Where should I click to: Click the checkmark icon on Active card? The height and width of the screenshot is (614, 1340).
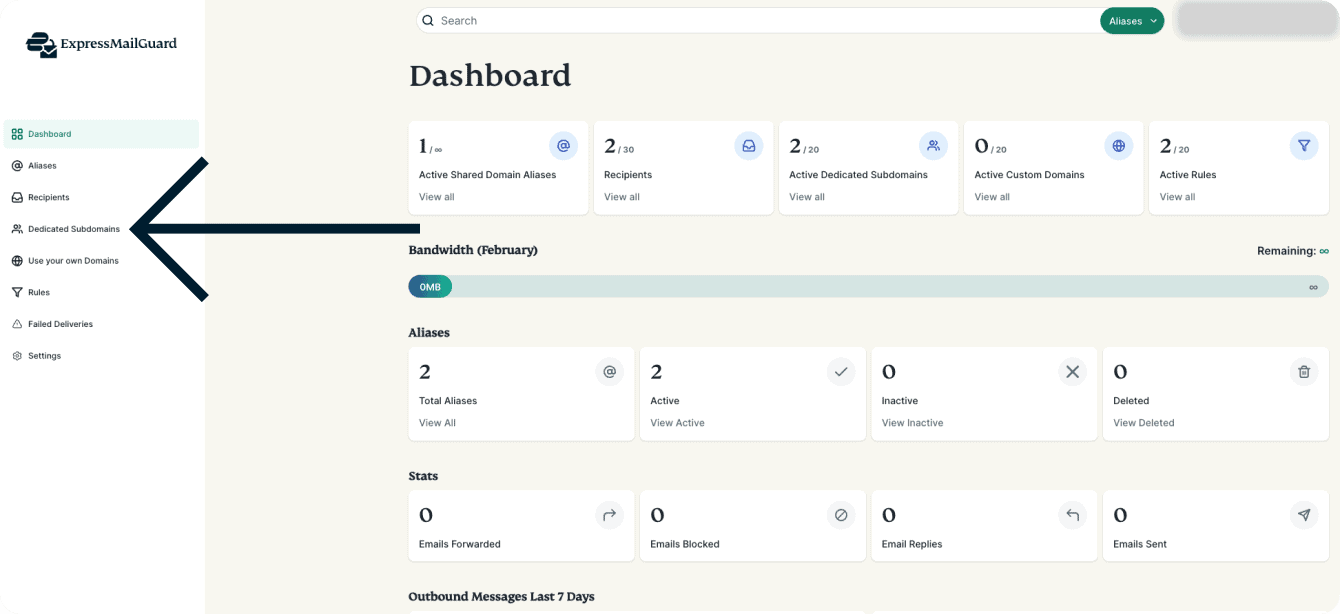tap(841, 372)
